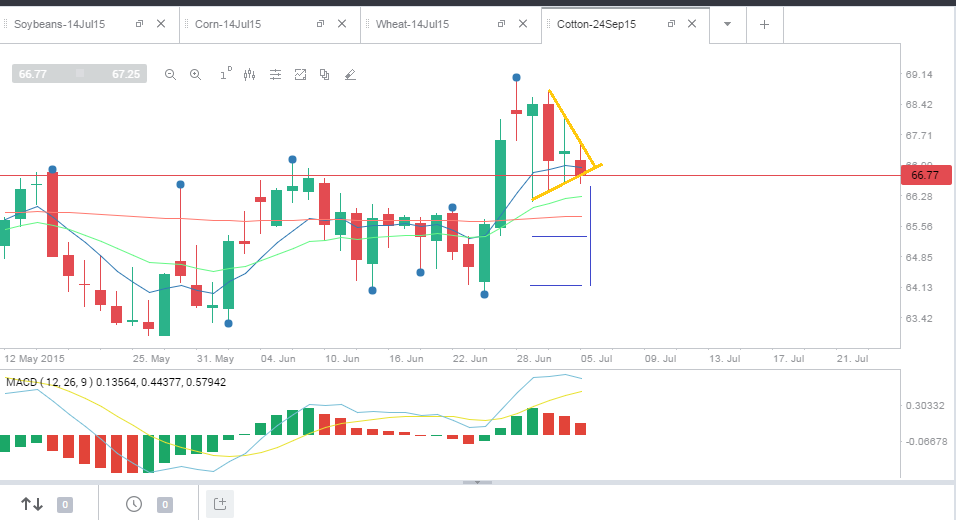The height and width of the screenshot is (520, 956).
Task: Click the 67.25 buy price
Action: (x=126, y=74)
